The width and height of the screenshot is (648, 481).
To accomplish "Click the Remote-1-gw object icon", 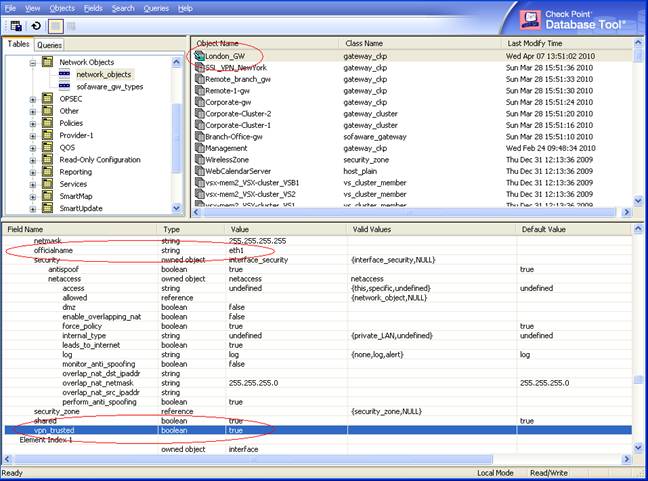I will tap(200, 90).
